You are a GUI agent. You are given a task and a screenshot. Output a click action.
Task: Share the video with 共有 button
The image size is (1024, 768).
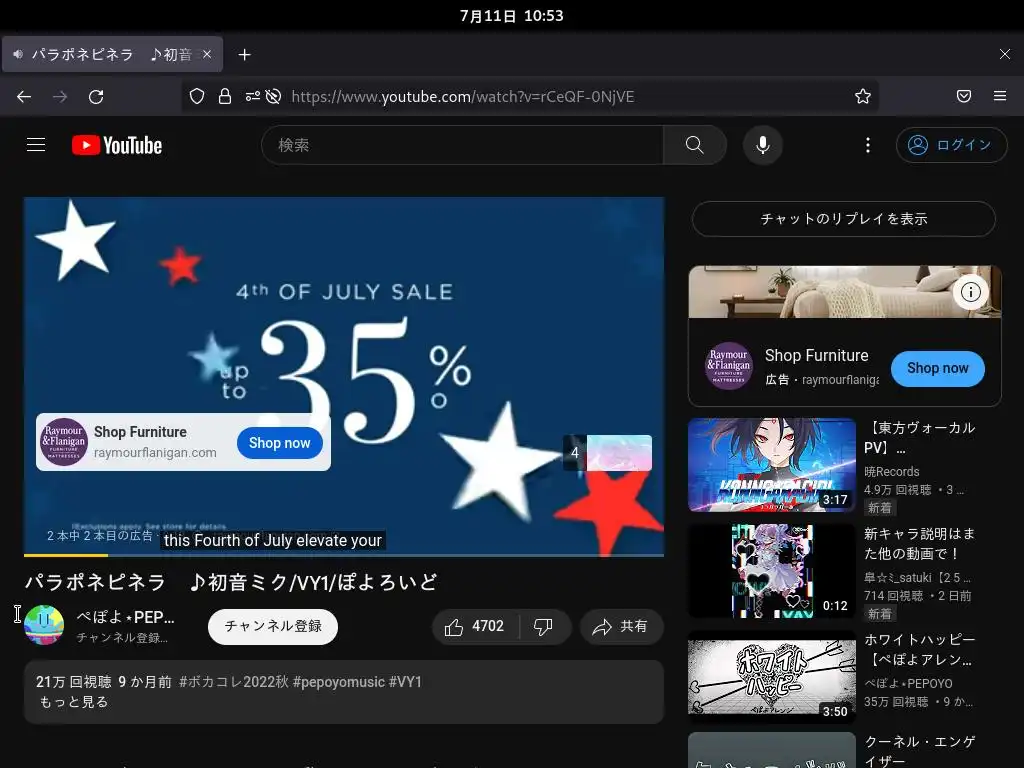(x=621, y=626)
